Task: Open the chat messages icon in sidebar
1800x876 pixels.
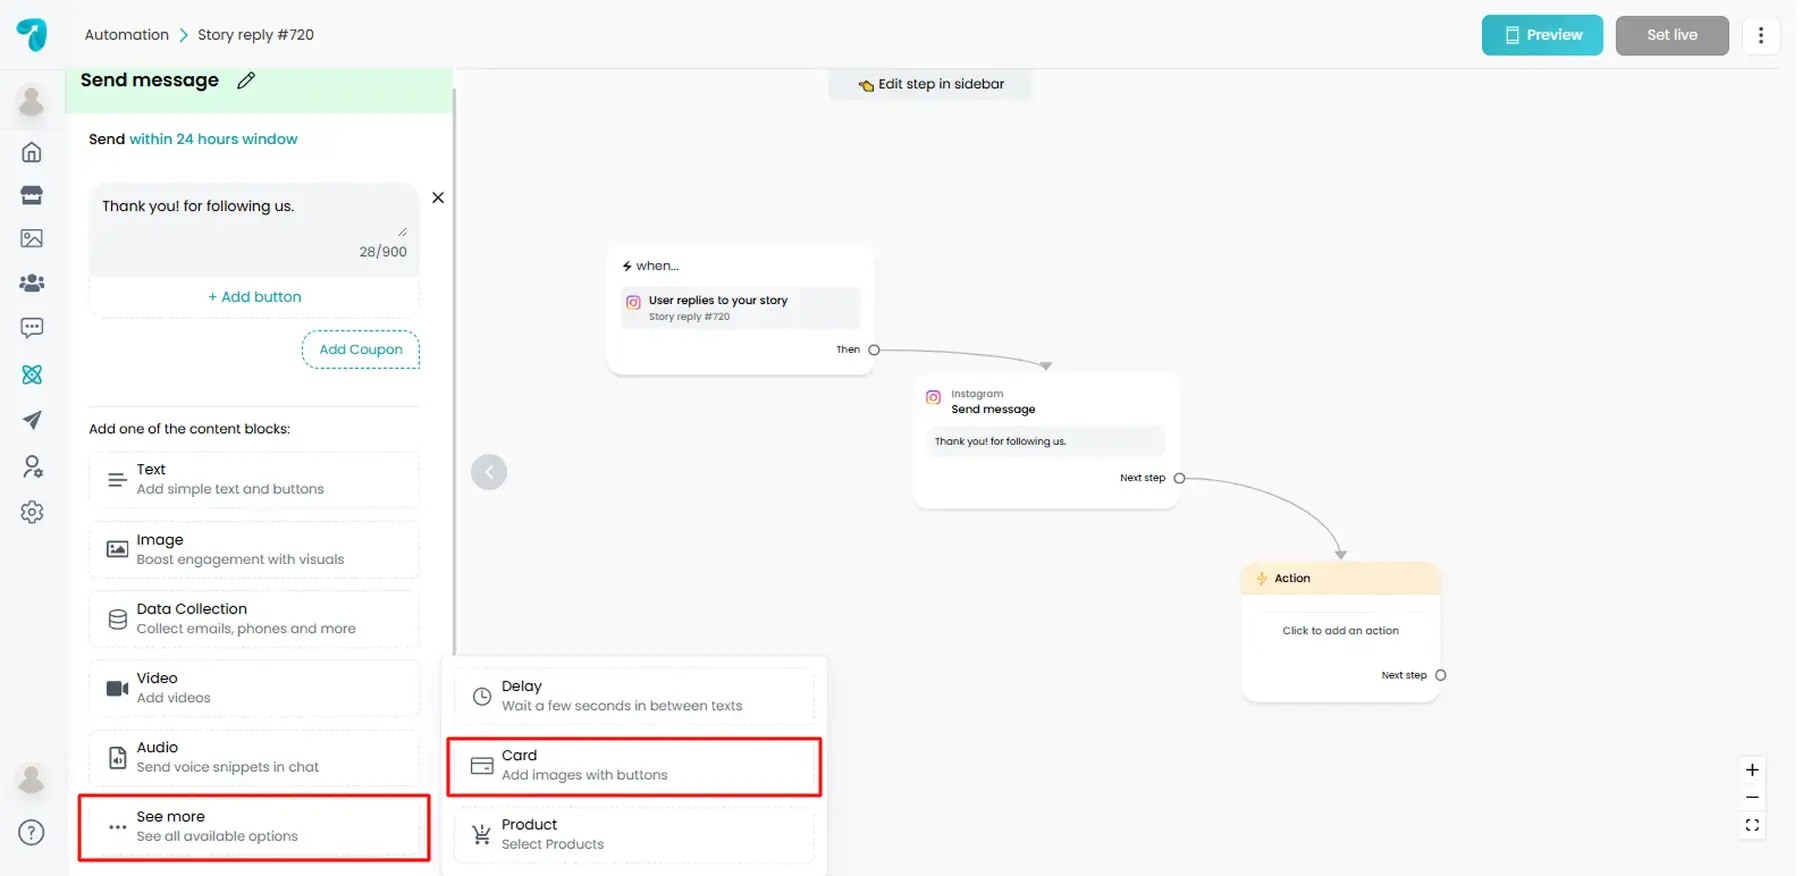Action: tap(32, 328)
